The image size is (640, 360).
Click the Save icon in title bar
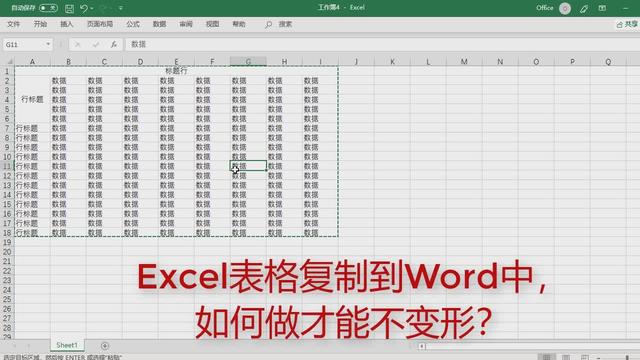coord(69,8)
